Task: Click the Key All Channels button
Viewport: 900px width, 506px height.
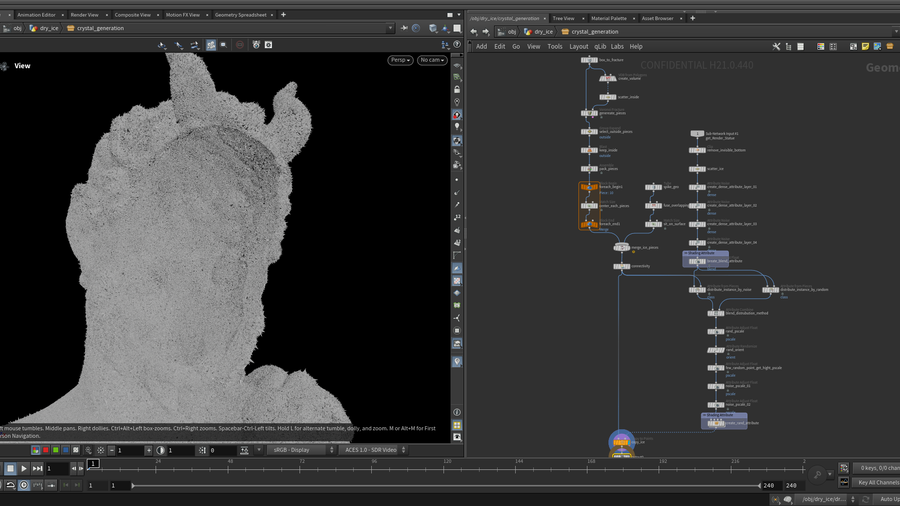Action: point(877,482)
